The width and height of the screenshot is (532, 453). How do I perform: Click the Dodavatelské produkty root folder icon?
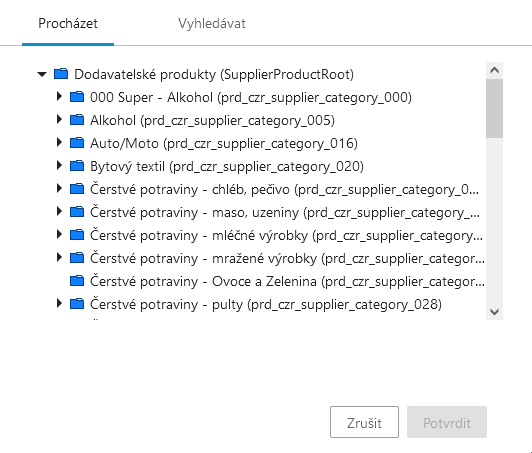point(61,74)
